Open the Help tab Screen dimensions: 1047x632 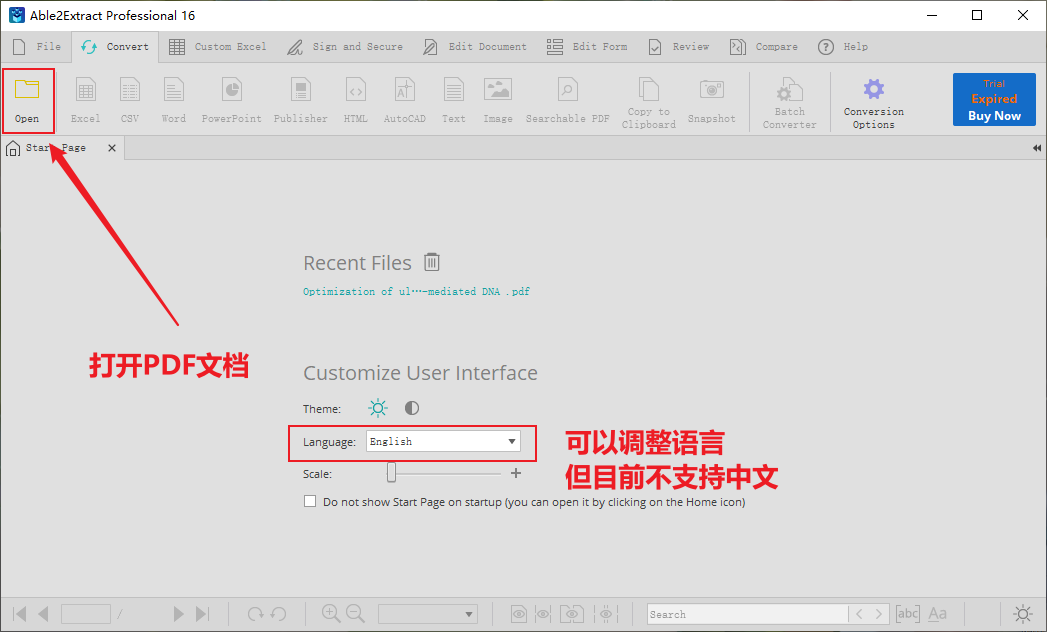(x=843, y=47)
